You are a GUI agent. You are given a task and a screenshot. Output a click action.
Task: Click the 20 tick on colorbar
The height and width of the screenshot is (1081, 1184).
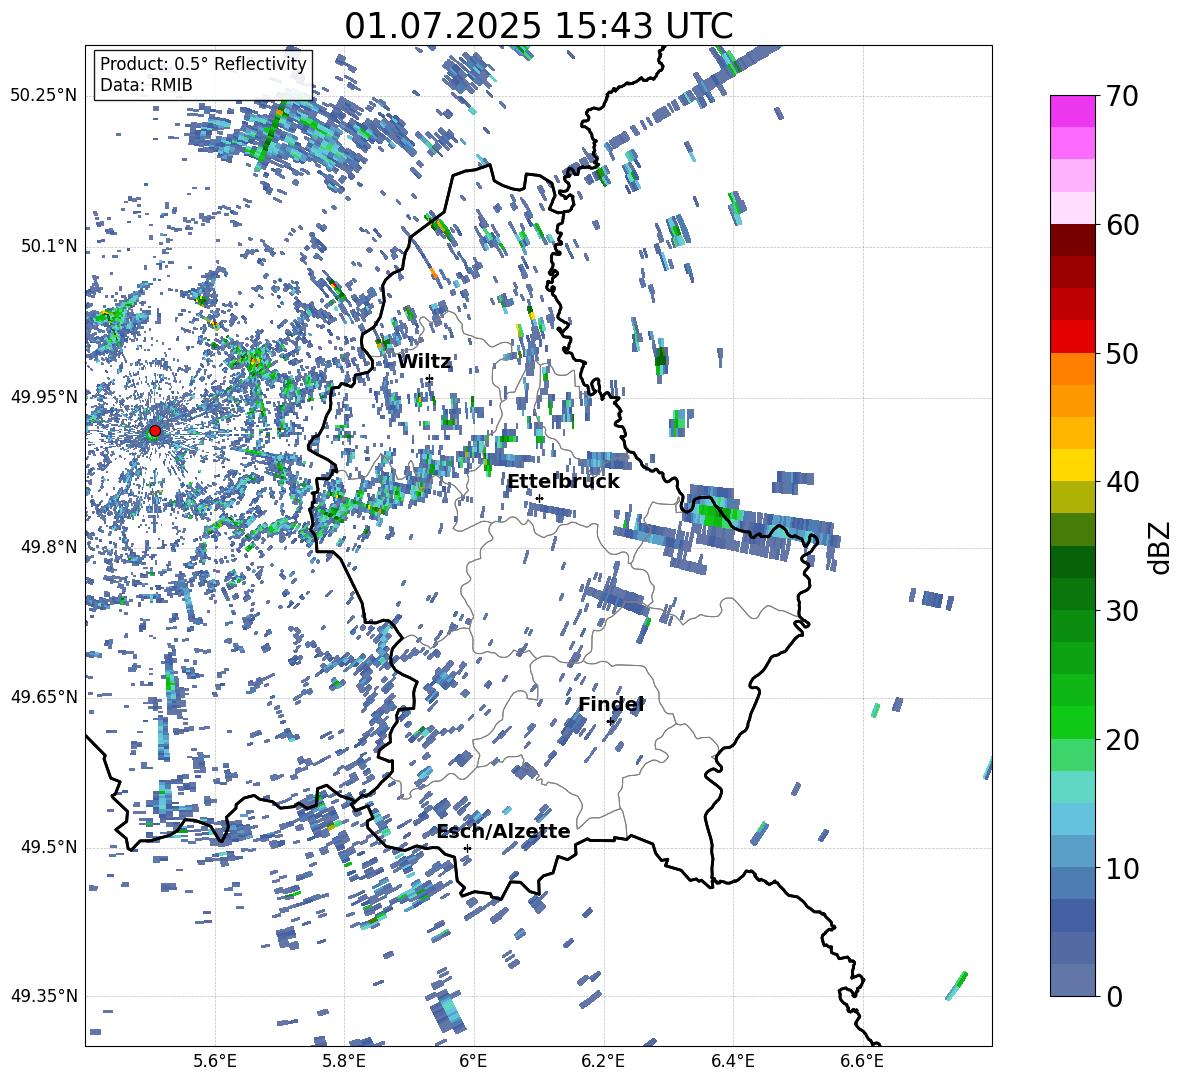[1122, 740]
